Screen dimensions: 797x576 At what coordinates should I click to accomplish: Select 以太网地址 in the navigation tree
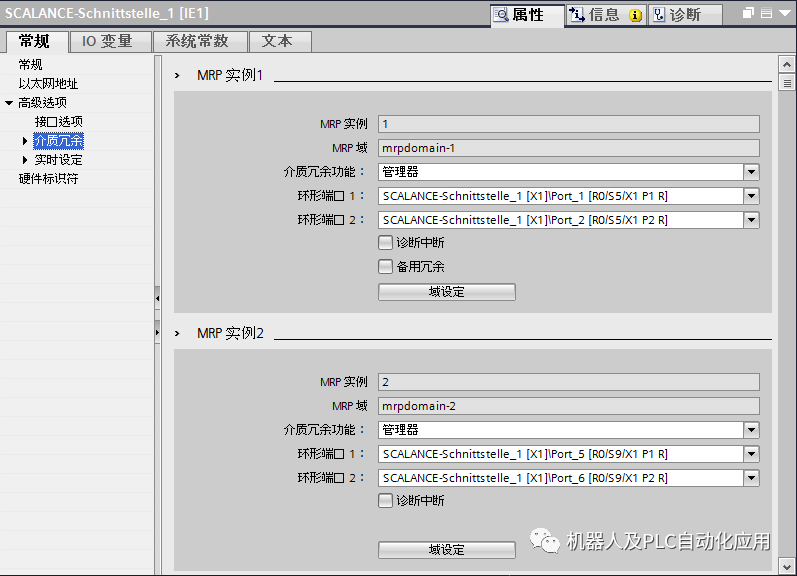[48, 83]
